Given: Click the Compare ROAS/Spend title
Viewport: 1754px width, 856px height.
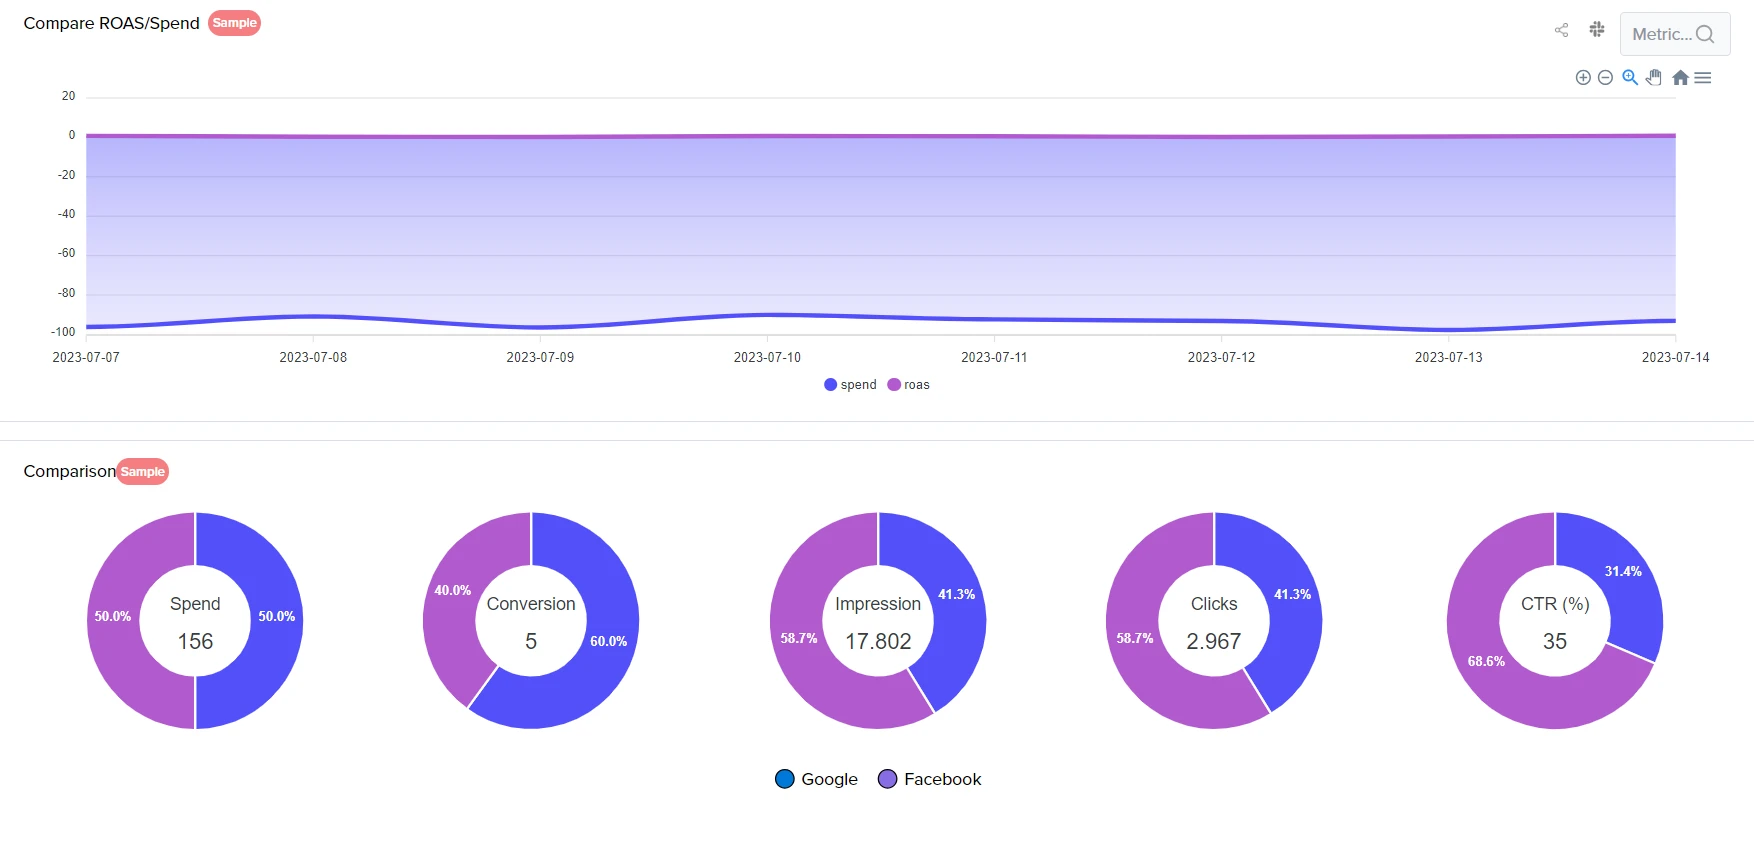Looking at the screenshot, I should 112,23.
